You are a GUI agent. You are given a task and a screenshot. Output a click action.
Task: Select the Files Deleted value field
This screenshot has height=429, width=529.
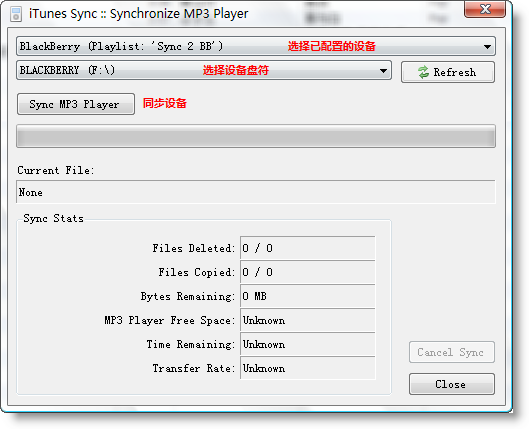[x=308, y=248]
